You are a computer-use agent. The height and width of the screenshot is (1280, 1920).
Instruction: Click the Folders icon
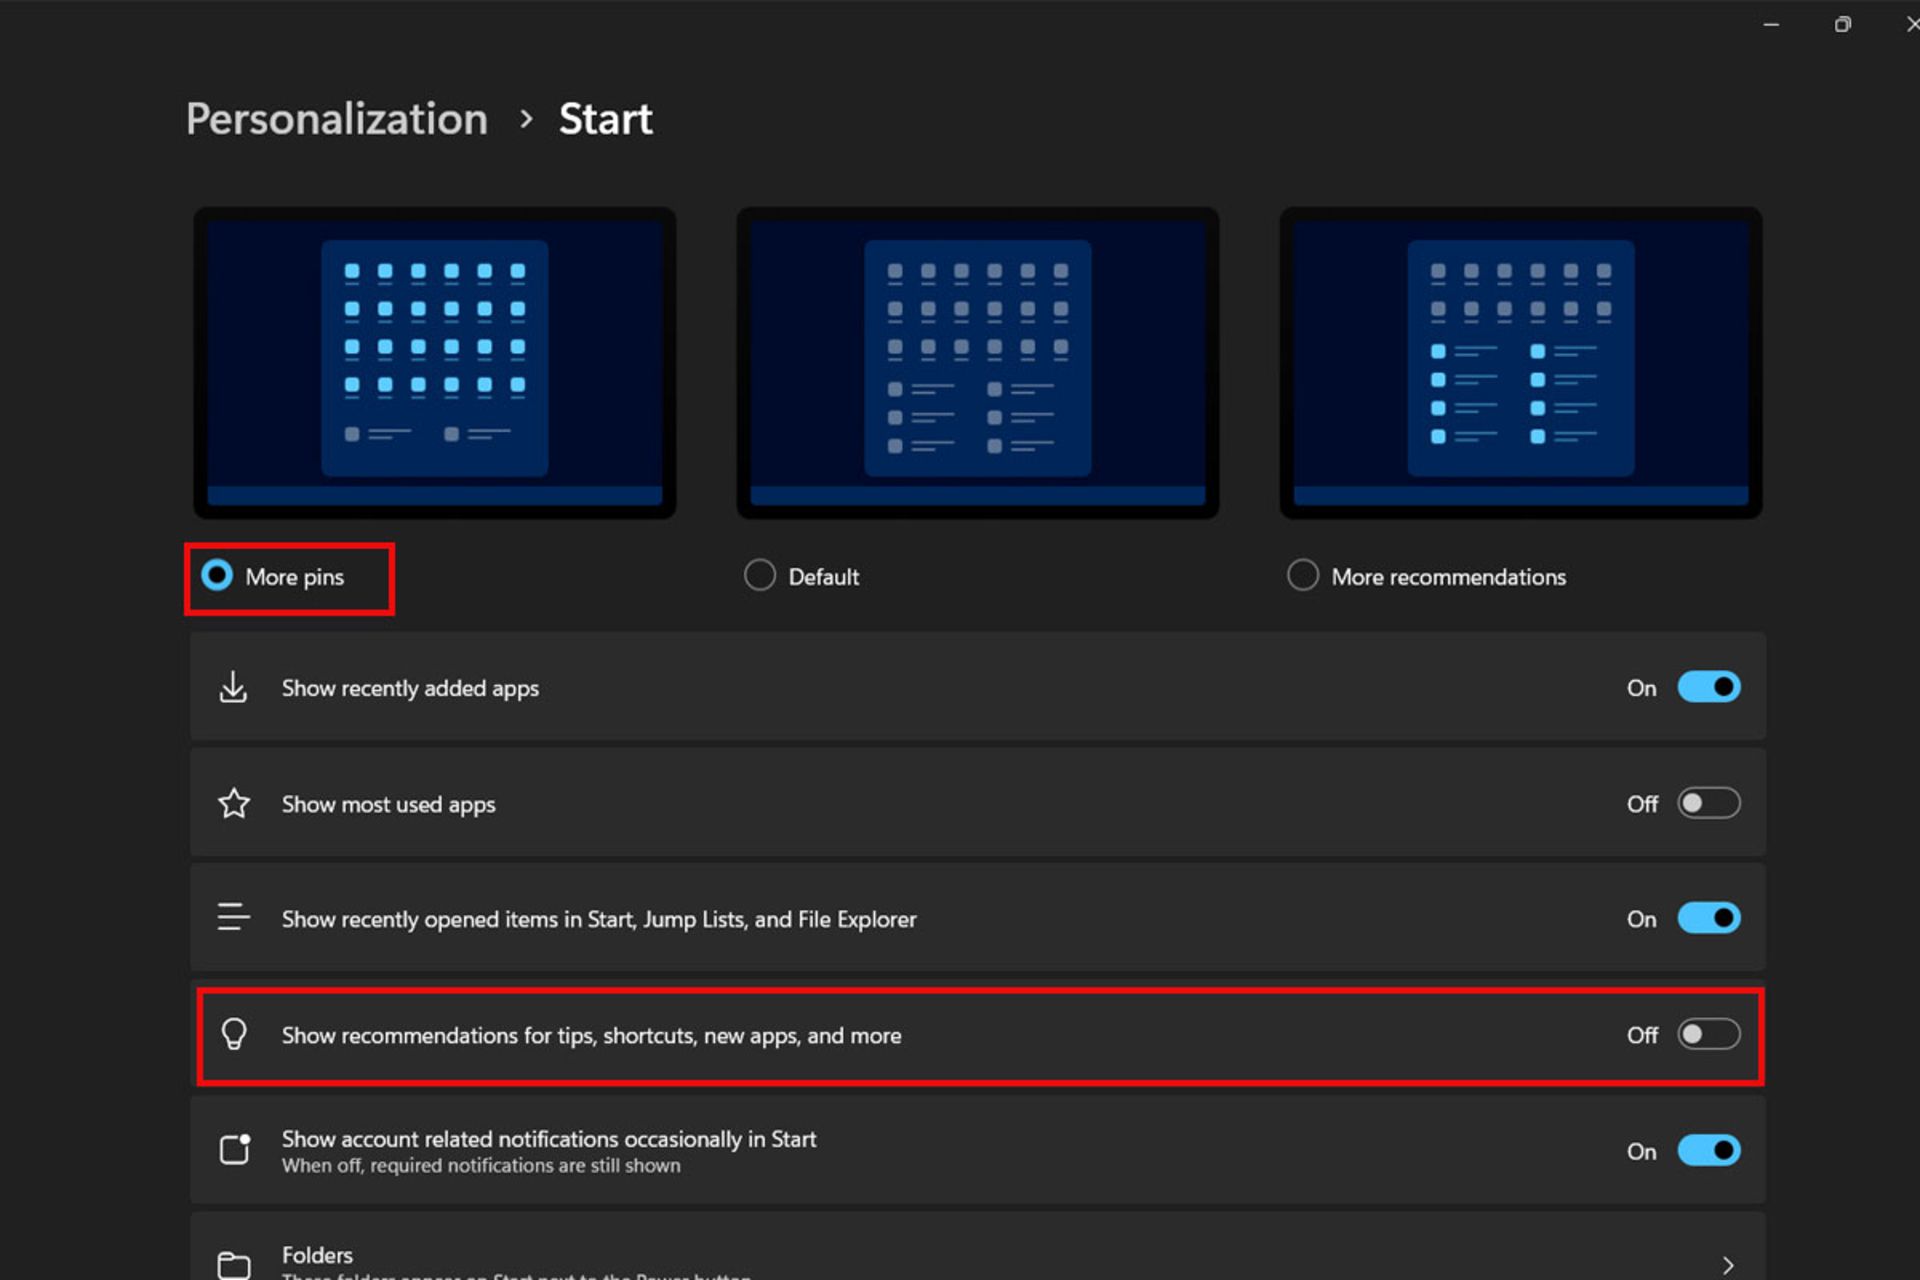coord(234,1264)
